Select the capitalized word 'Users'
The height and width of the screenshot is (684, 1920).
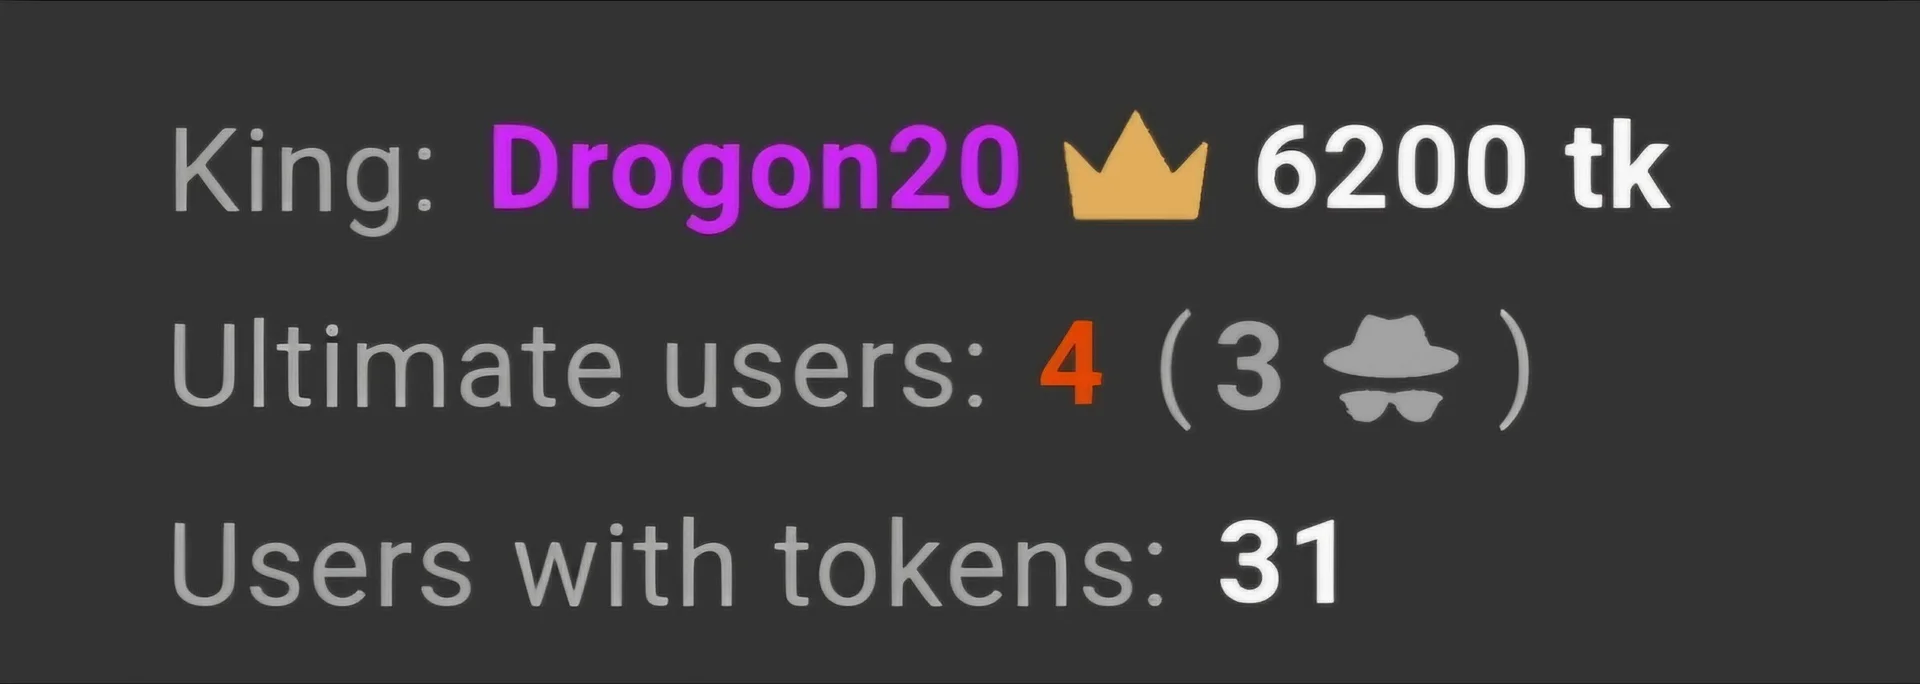point(321,562)
